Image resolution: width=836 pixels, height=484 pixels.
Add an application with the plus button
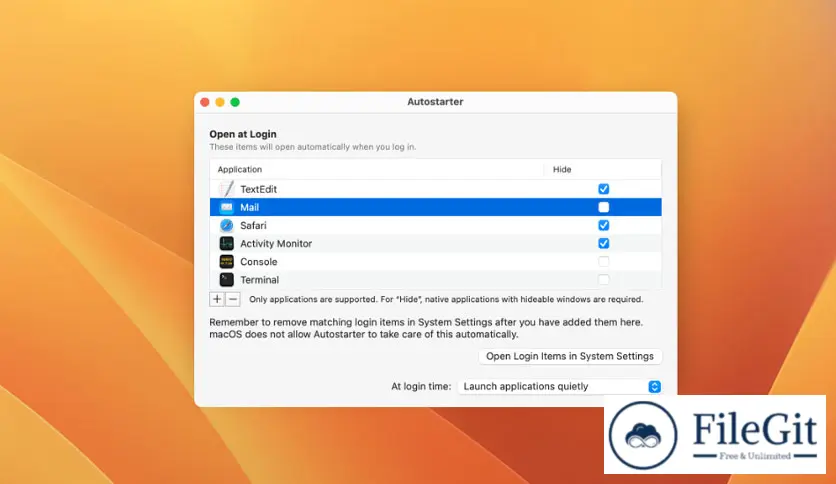click(x=217, y=299)
